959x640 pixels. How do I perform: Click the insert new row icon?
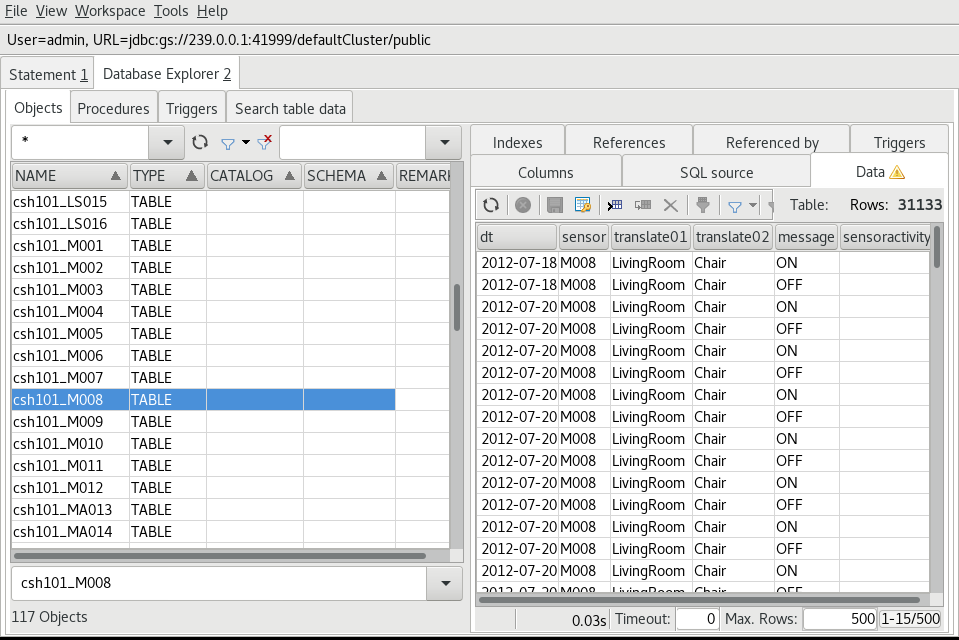click(614, 205)
